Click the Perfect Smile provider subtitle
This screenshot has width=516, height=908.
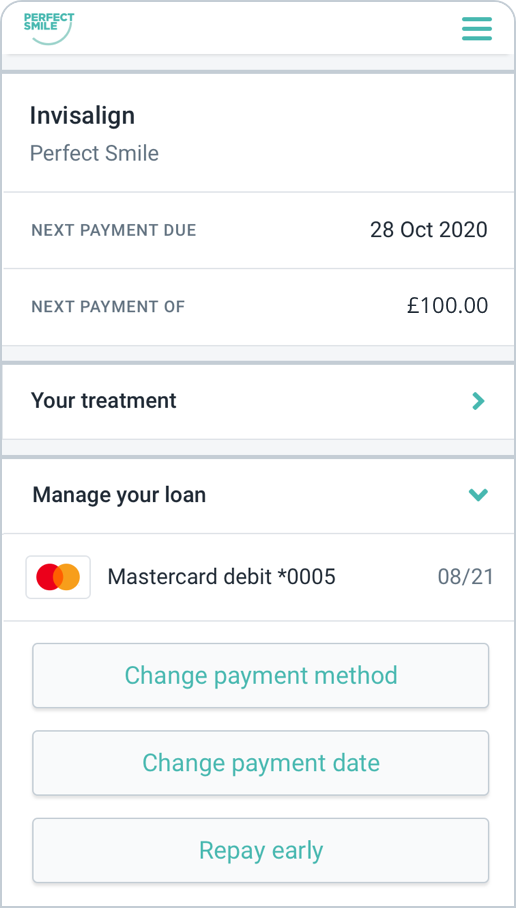(94, 153)
